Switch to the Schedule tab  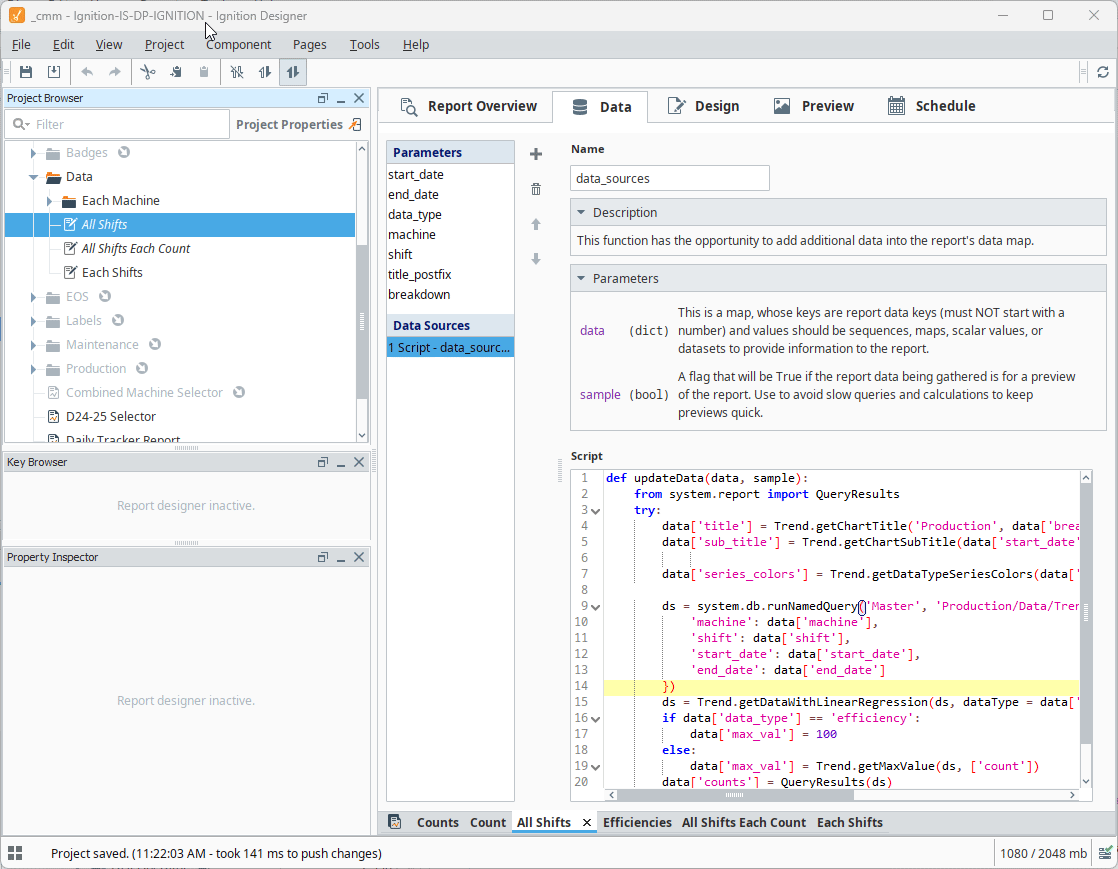931,106
